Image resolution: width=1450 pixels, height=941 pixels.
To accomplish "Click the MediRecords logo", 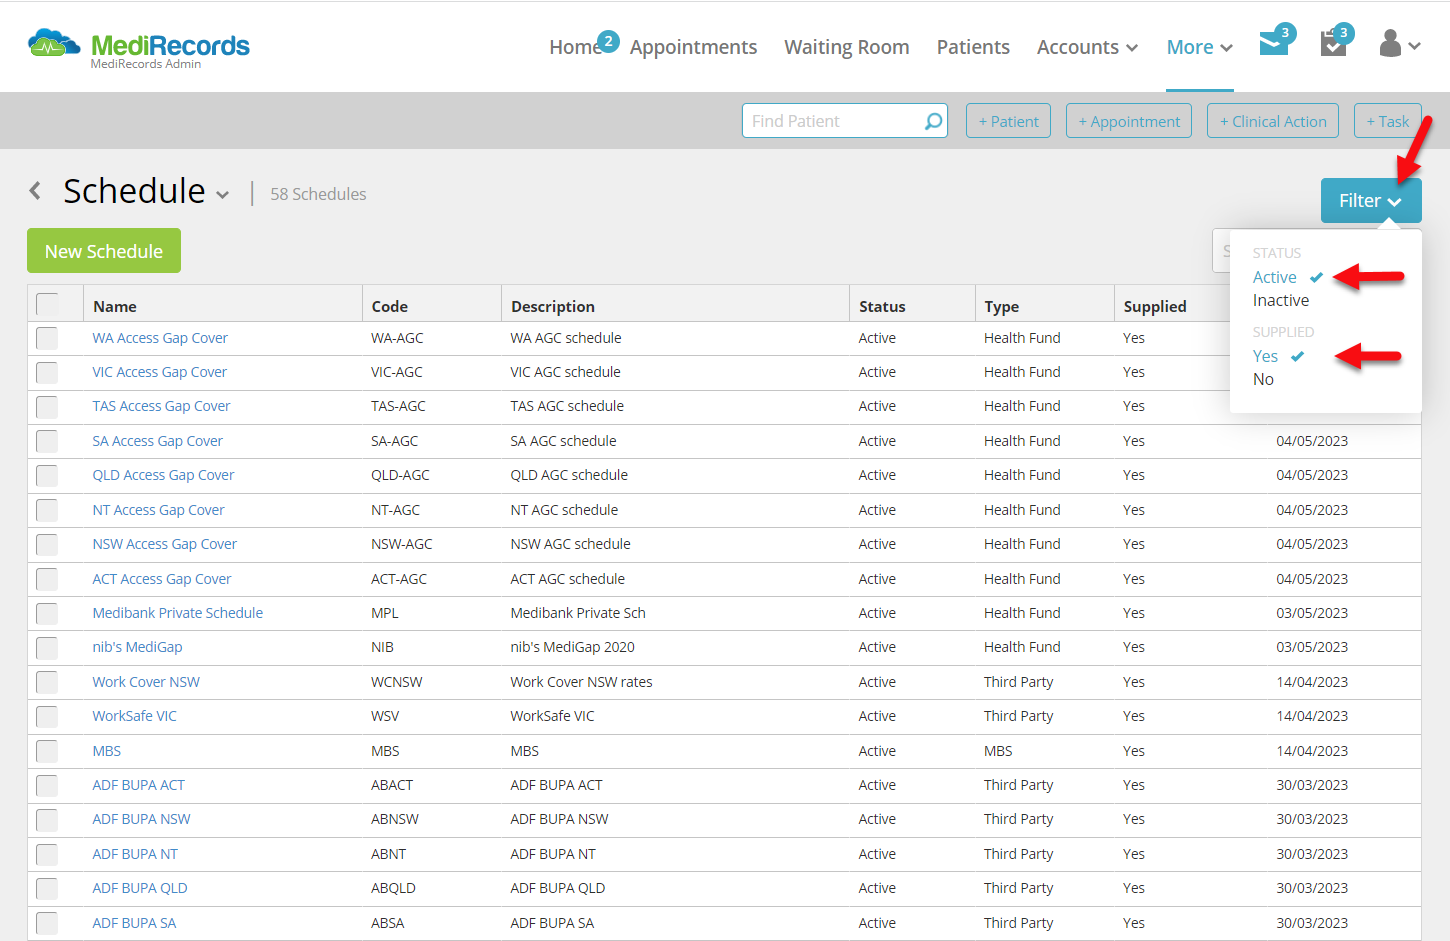I will (139, 47).
